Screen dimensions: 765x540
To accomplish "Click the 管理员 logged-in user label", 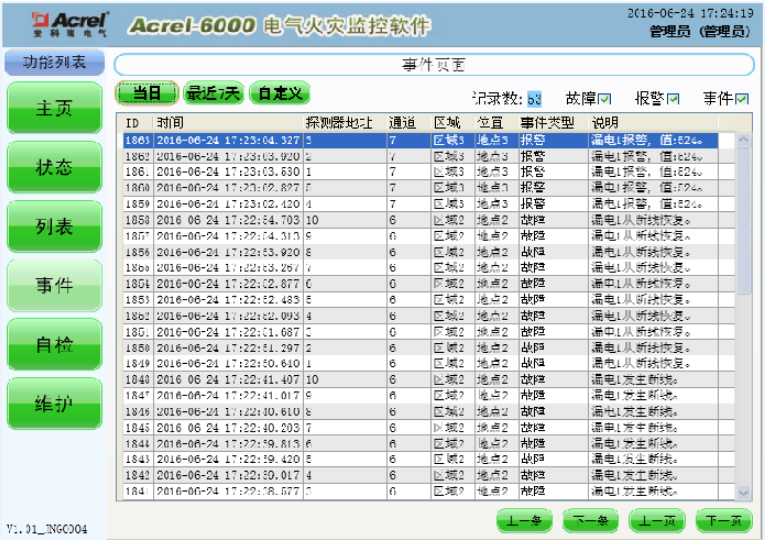I will [700, 32].
